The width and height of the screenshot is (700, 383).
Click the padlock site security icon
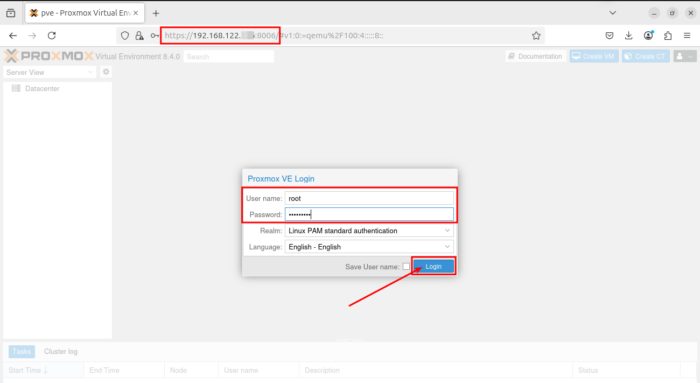click(x=140, y=36)
